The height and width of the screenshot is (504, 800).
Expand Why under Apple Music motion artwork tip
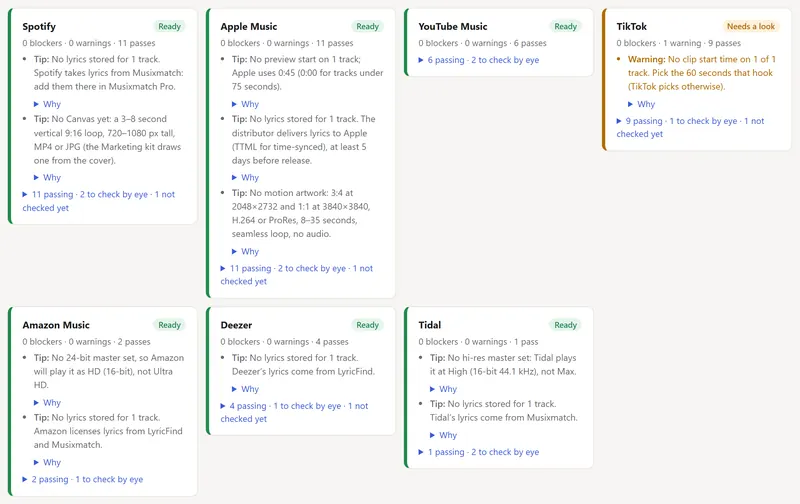[245, 251]
